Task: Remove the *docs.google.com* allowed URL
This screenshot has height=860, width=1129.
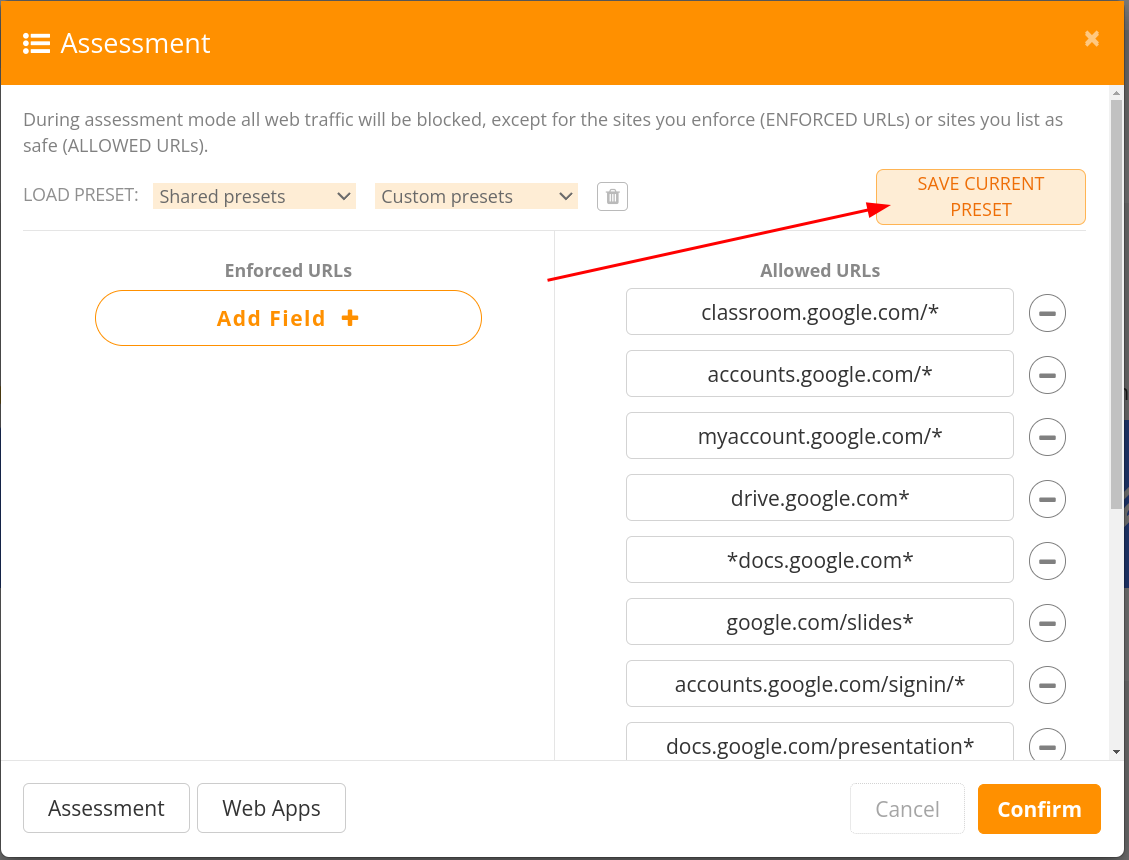Action: point(1047,561)
